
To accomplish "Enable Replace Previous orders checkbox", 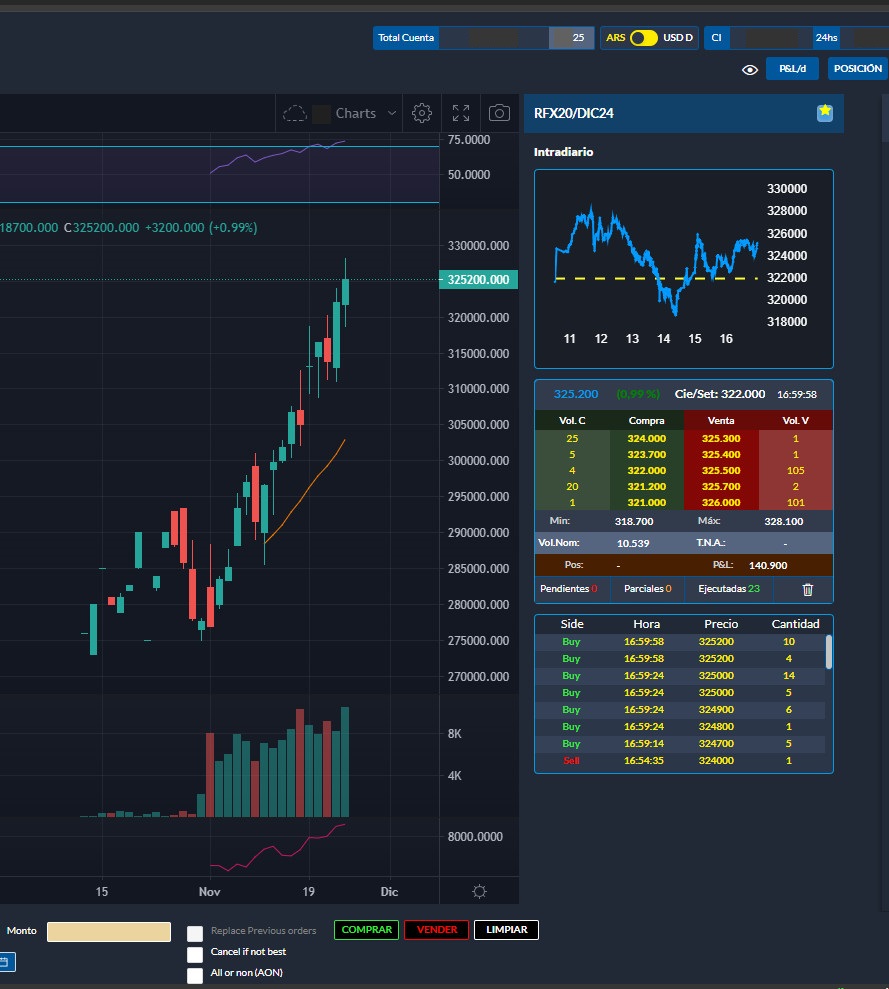I will tap(195, 933).
